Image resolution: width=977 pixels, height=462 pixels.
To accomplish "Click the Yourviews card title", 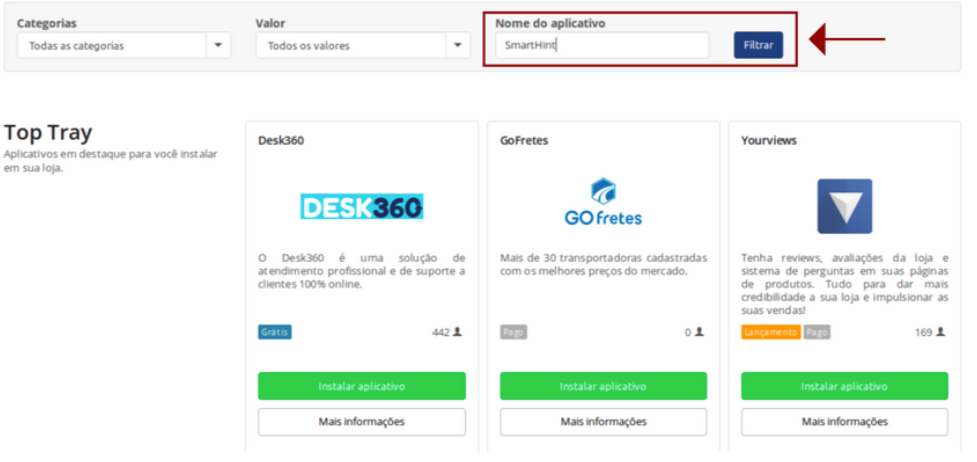I will (x=769, y=140).
